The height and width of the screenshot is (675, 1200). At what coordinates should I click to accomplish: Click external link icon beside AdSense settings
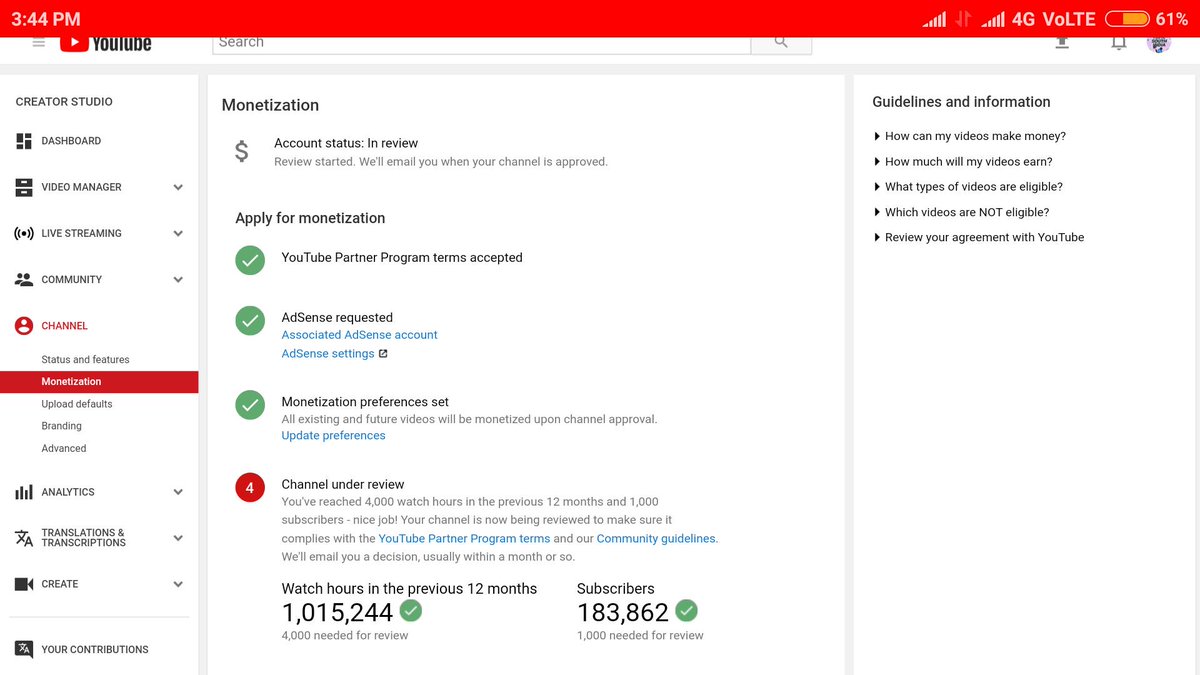click(383, 354)
